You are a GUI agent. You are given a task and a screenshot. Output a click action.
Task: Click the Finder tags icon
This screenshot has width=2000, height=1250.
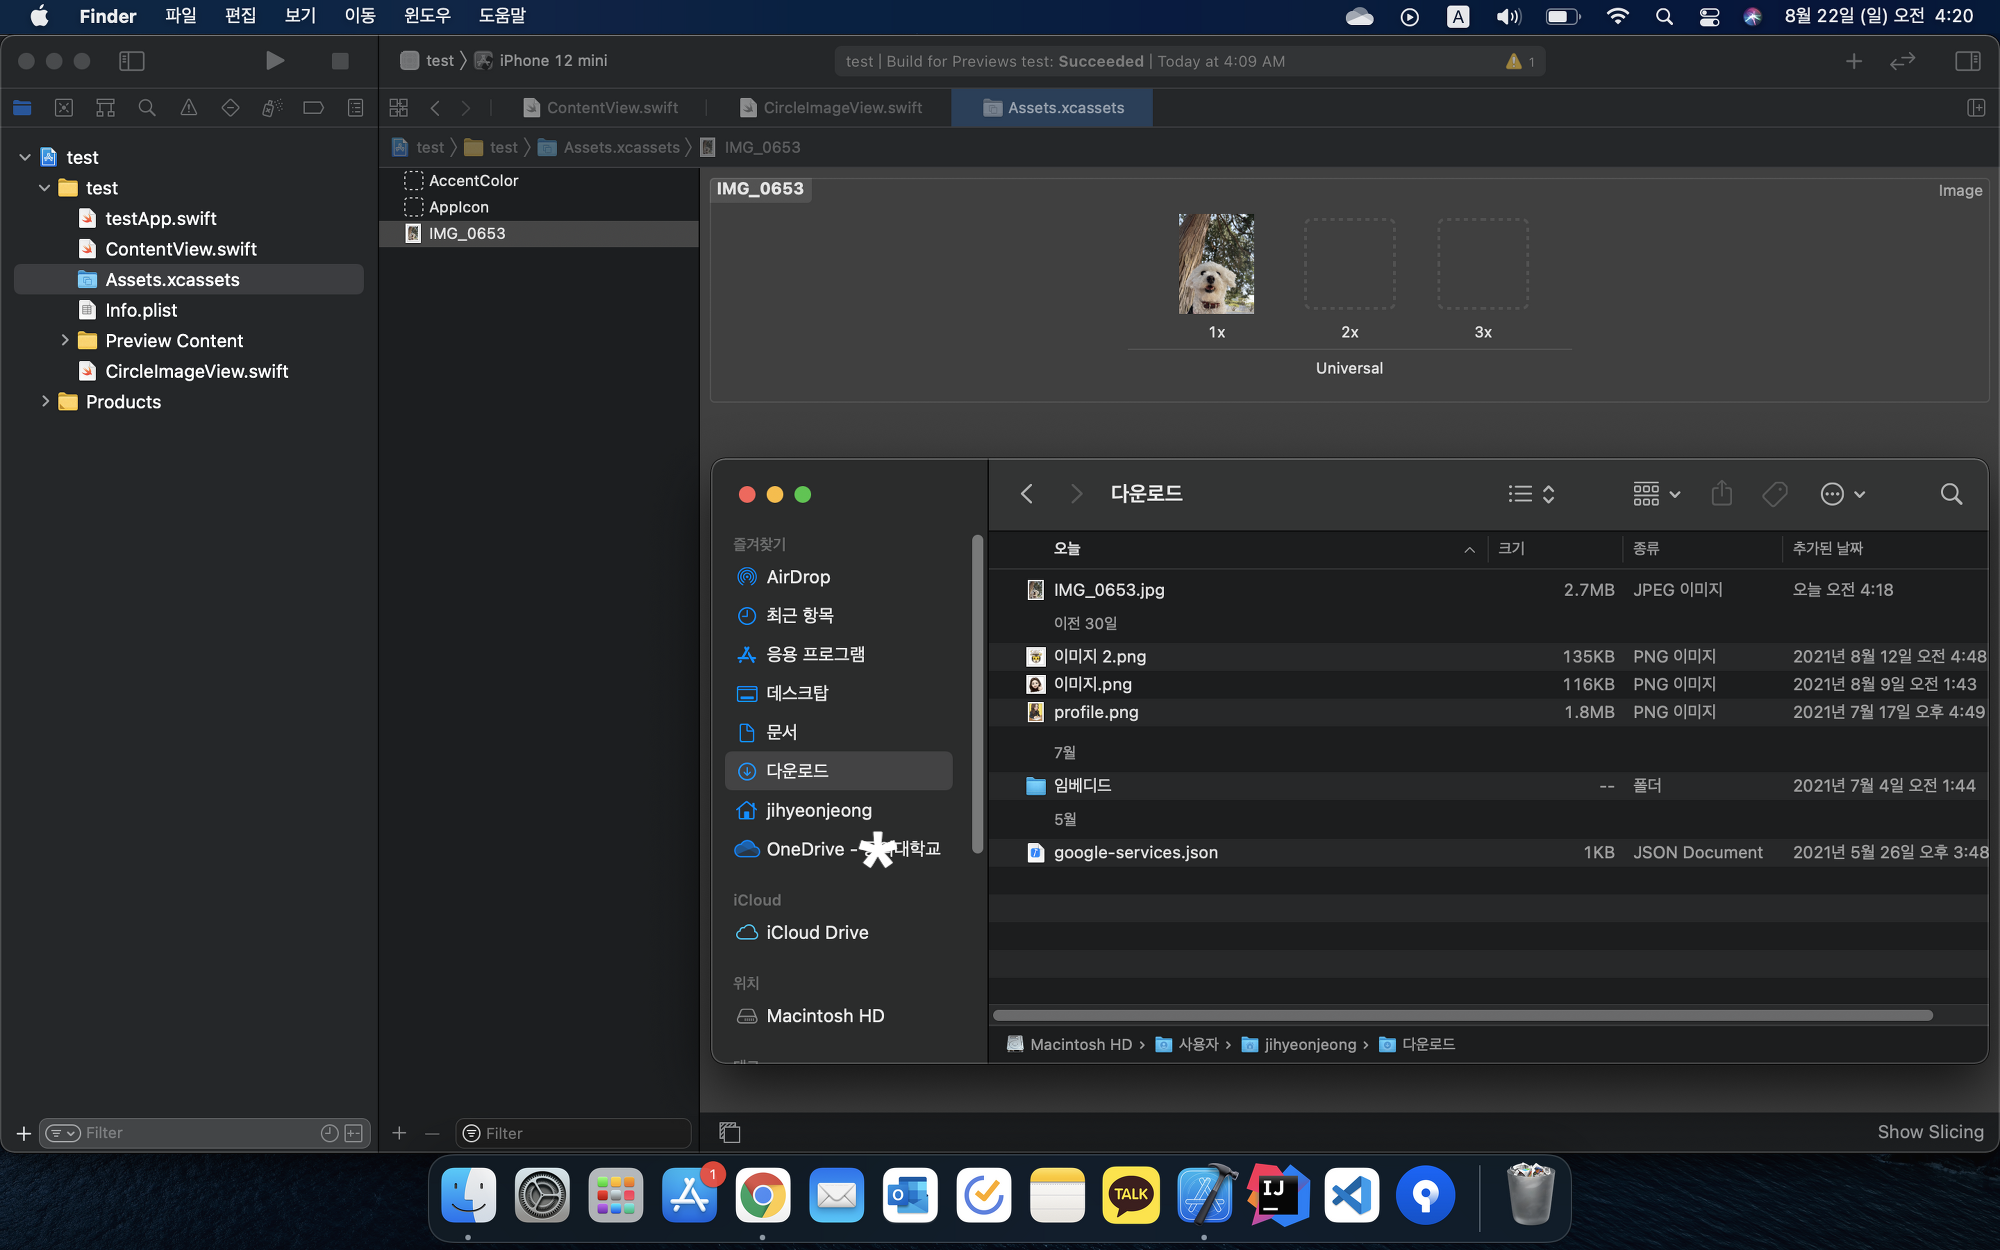(x=1775, y=494)
